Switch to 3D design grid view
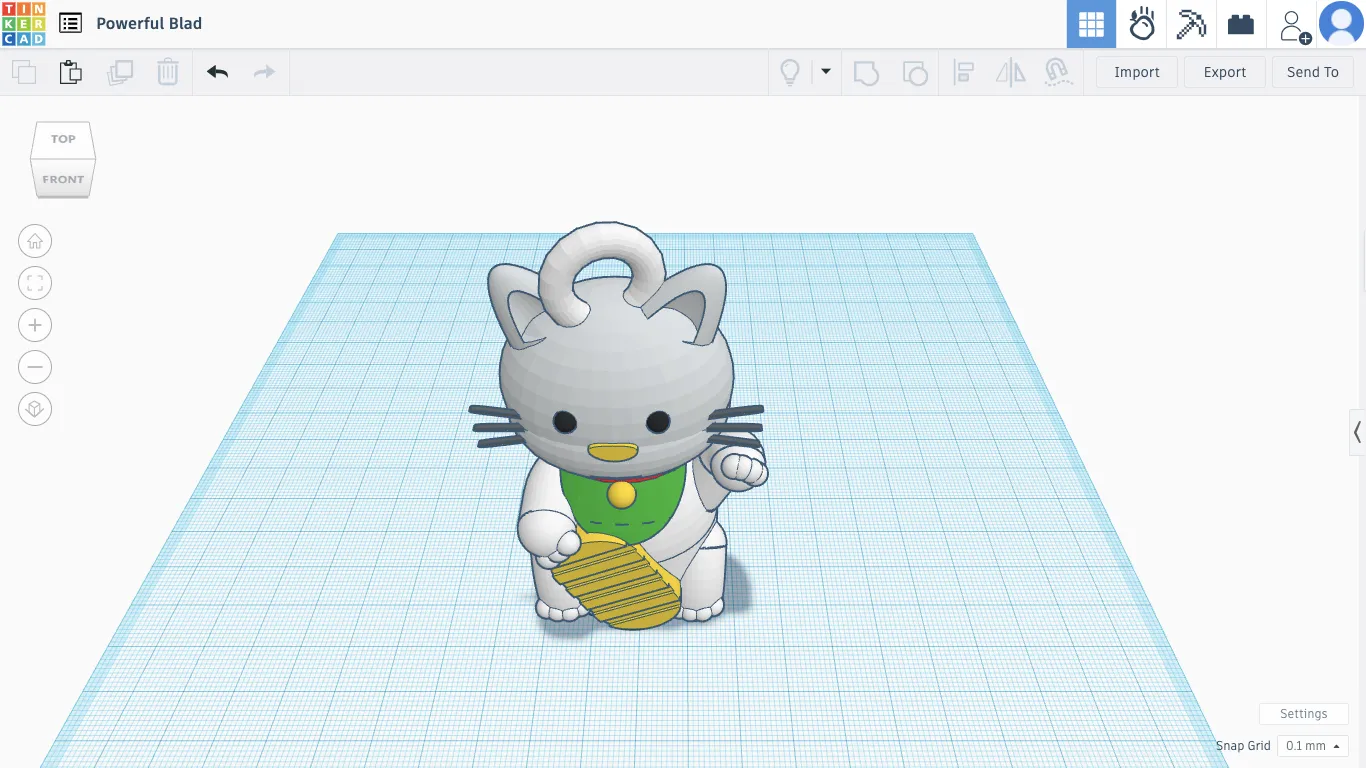The height and width of the screenshot is (768, 1366). (x=1091, y=24)
